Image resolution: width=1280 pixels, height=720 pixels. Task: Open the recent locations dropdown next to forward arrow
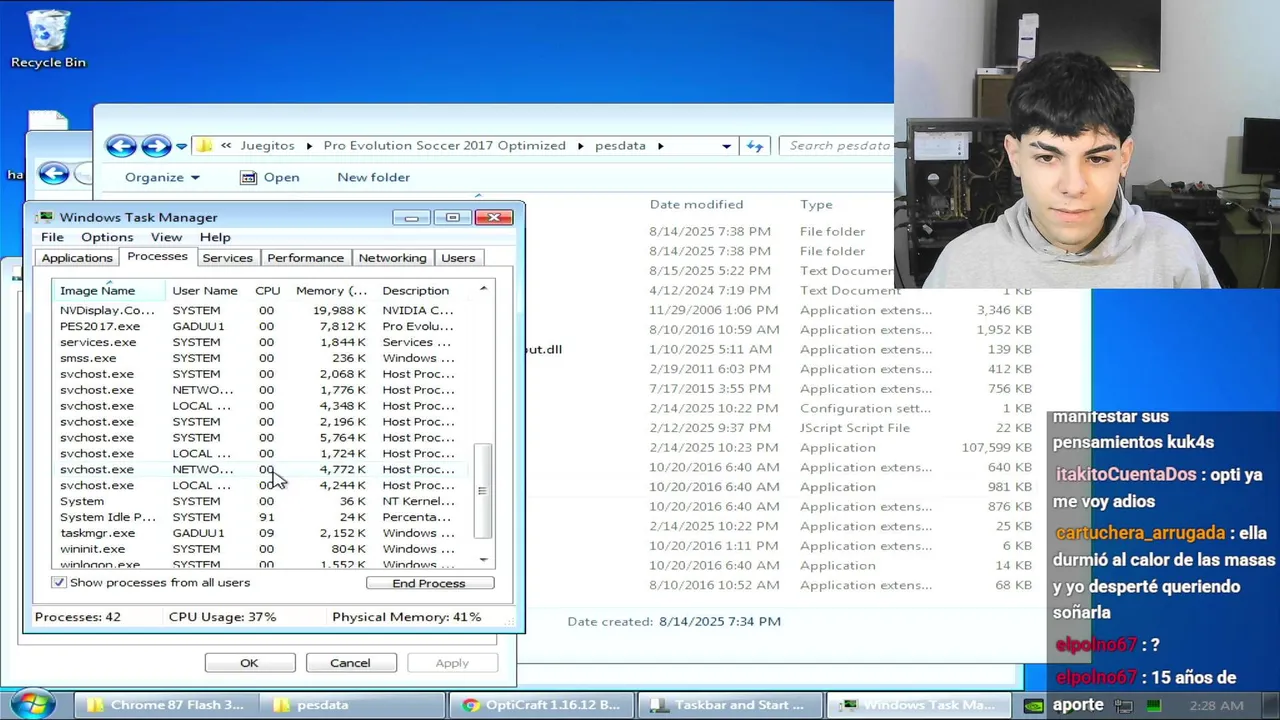click(x=181, y=146)
